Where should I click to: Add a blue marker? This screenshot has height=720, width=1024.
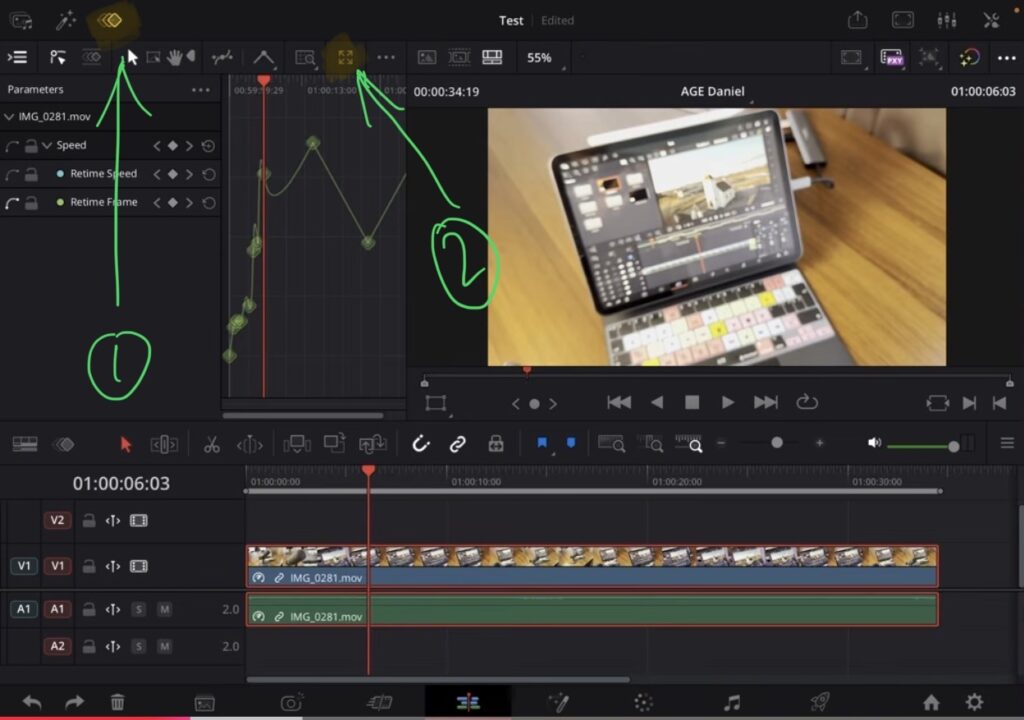point(571,443)
